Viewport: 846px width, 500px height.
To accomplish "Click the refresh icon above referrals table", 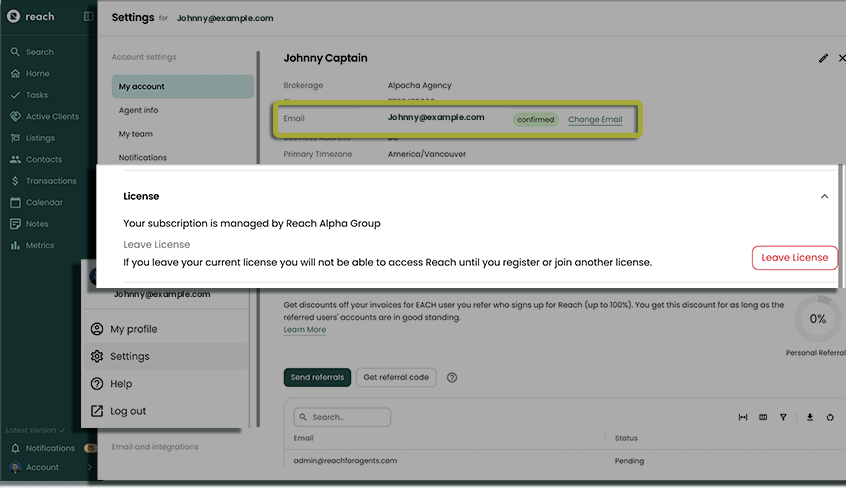I will pos(830,417).
